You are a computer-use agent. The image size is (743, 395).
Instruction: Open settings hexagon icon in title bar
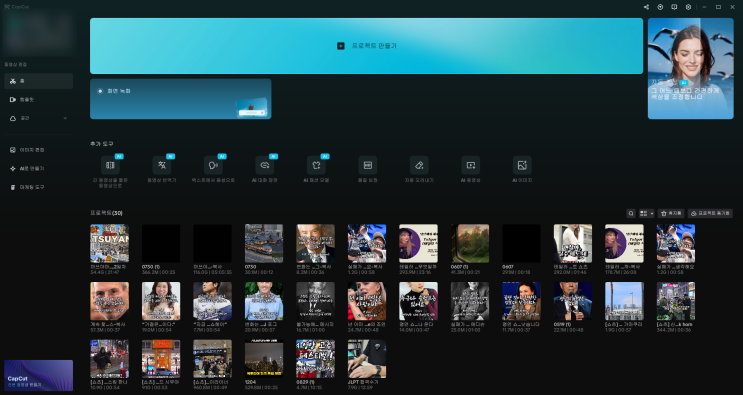[688, 7]
